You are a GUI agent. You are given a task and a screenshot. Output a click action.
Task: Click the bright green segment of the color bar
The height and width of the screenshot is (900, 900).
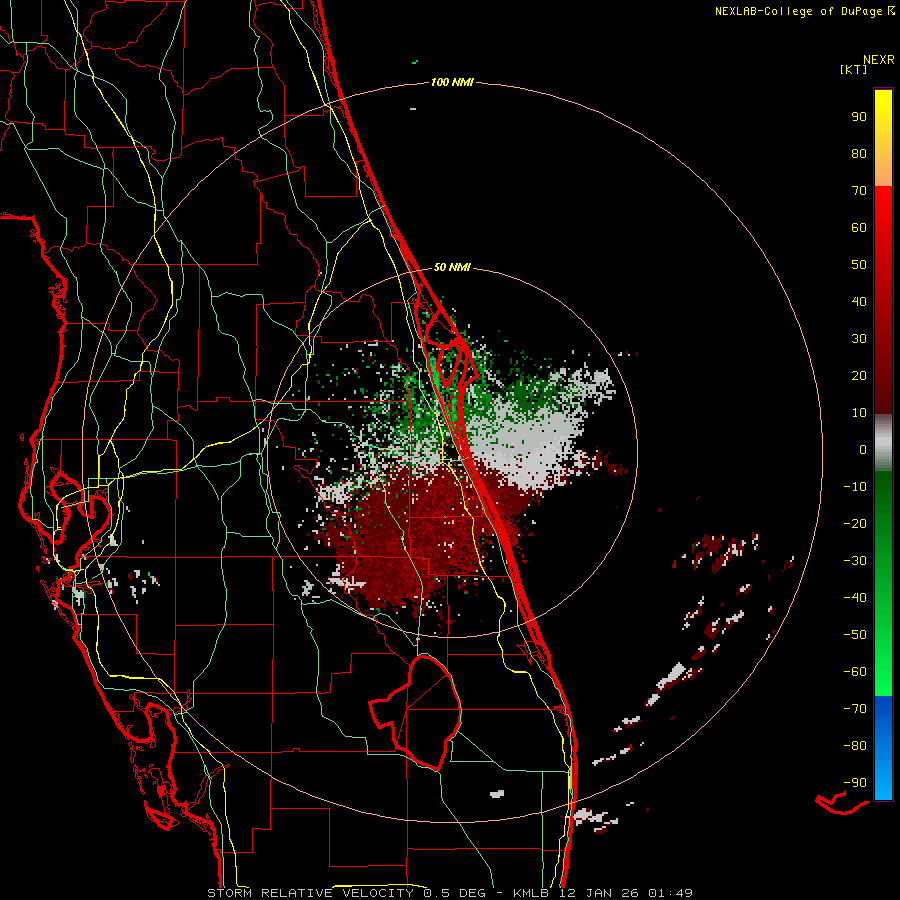click(x=883, y=584)
